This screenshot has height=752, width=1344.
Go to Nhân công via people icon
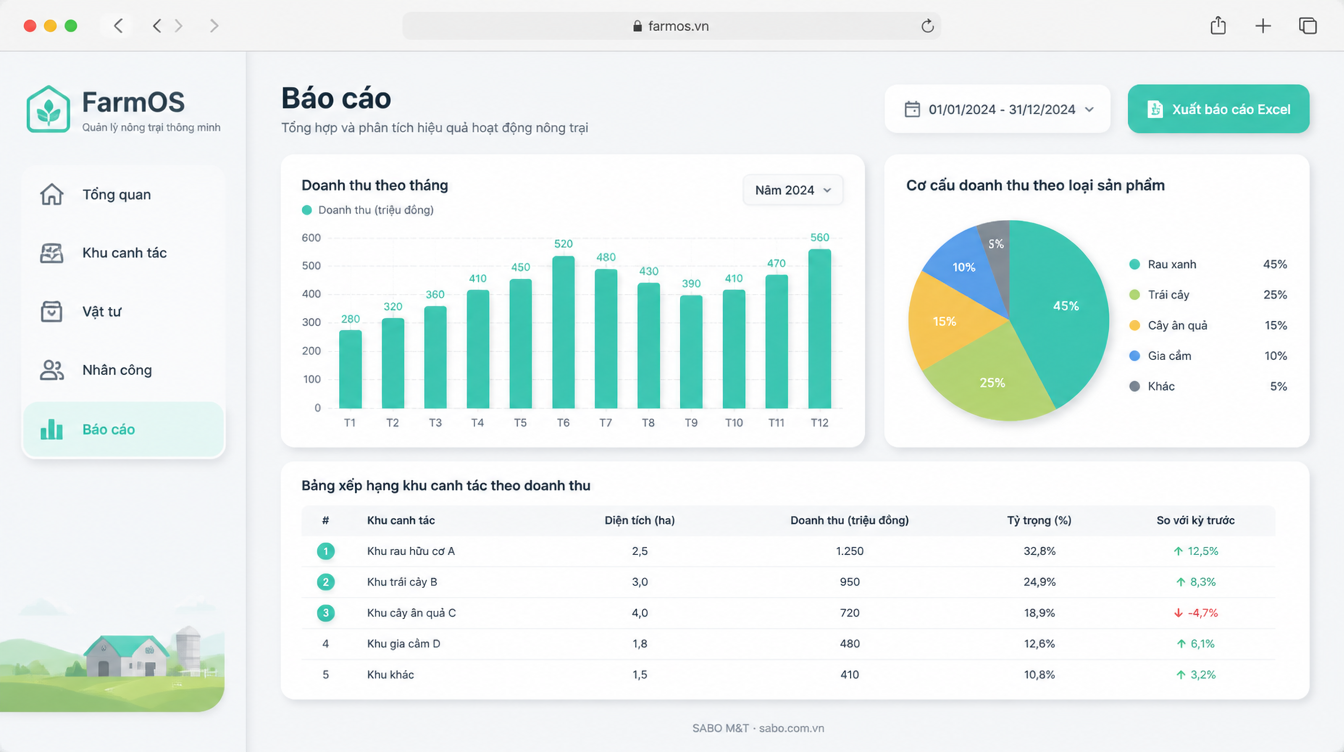pos(52,370)
